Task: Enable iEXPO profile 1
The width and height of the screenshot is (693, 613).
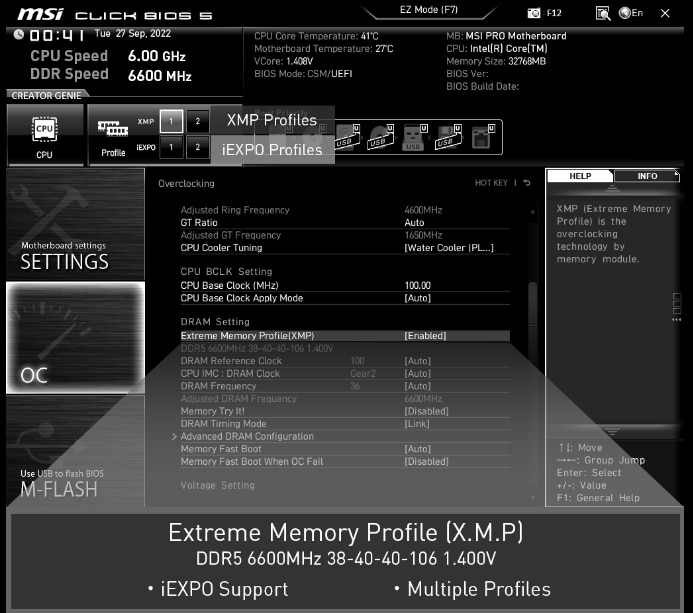Action: coord(170,148)
